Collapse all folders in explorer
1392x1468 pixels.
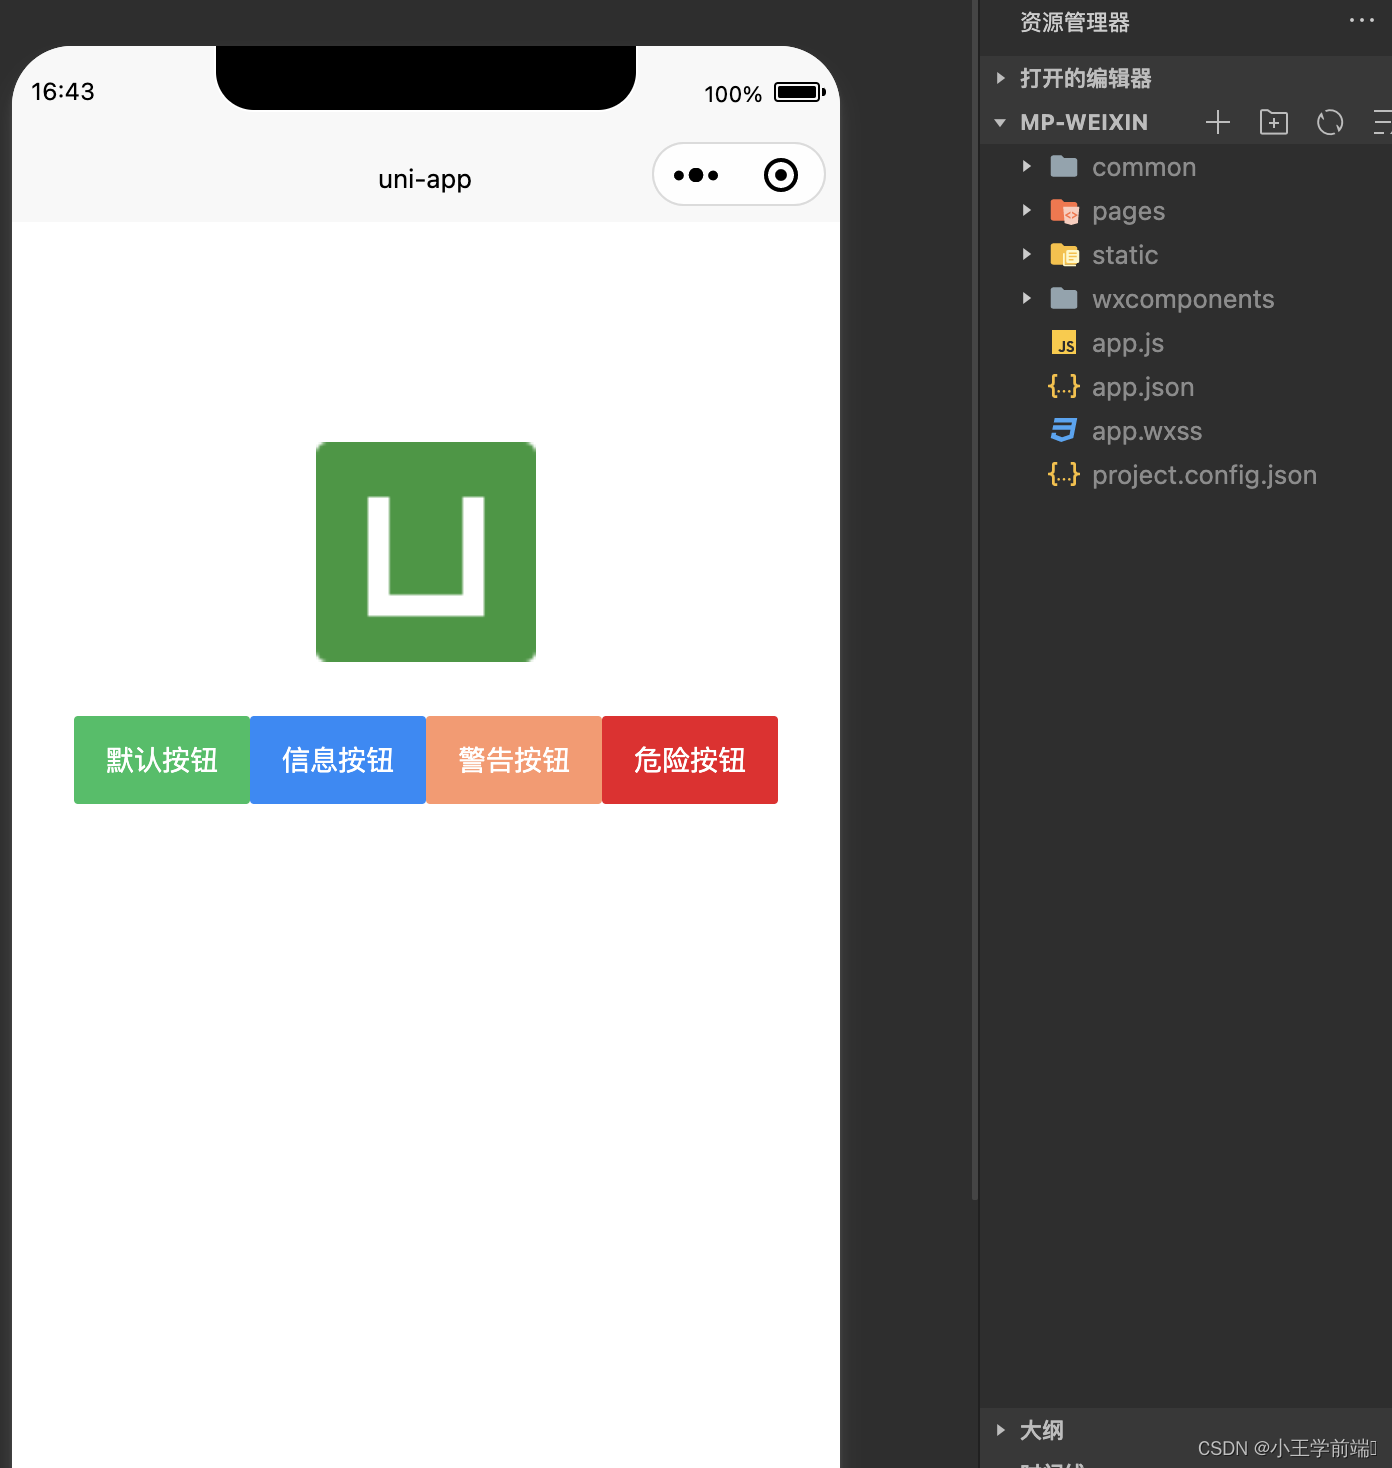[x=1382, y=122]
